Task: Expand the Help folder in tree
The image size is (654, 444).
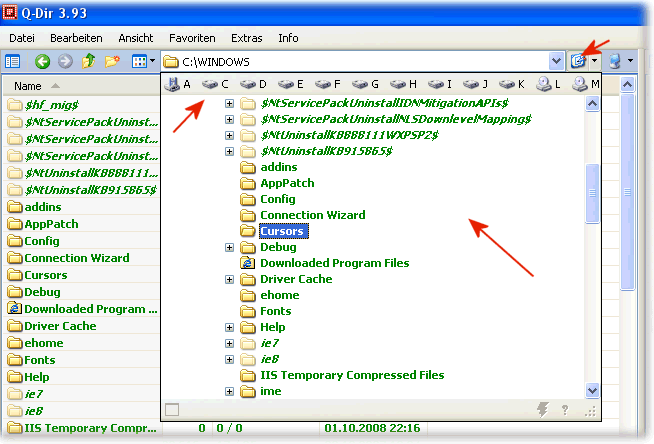Action: 229,327
